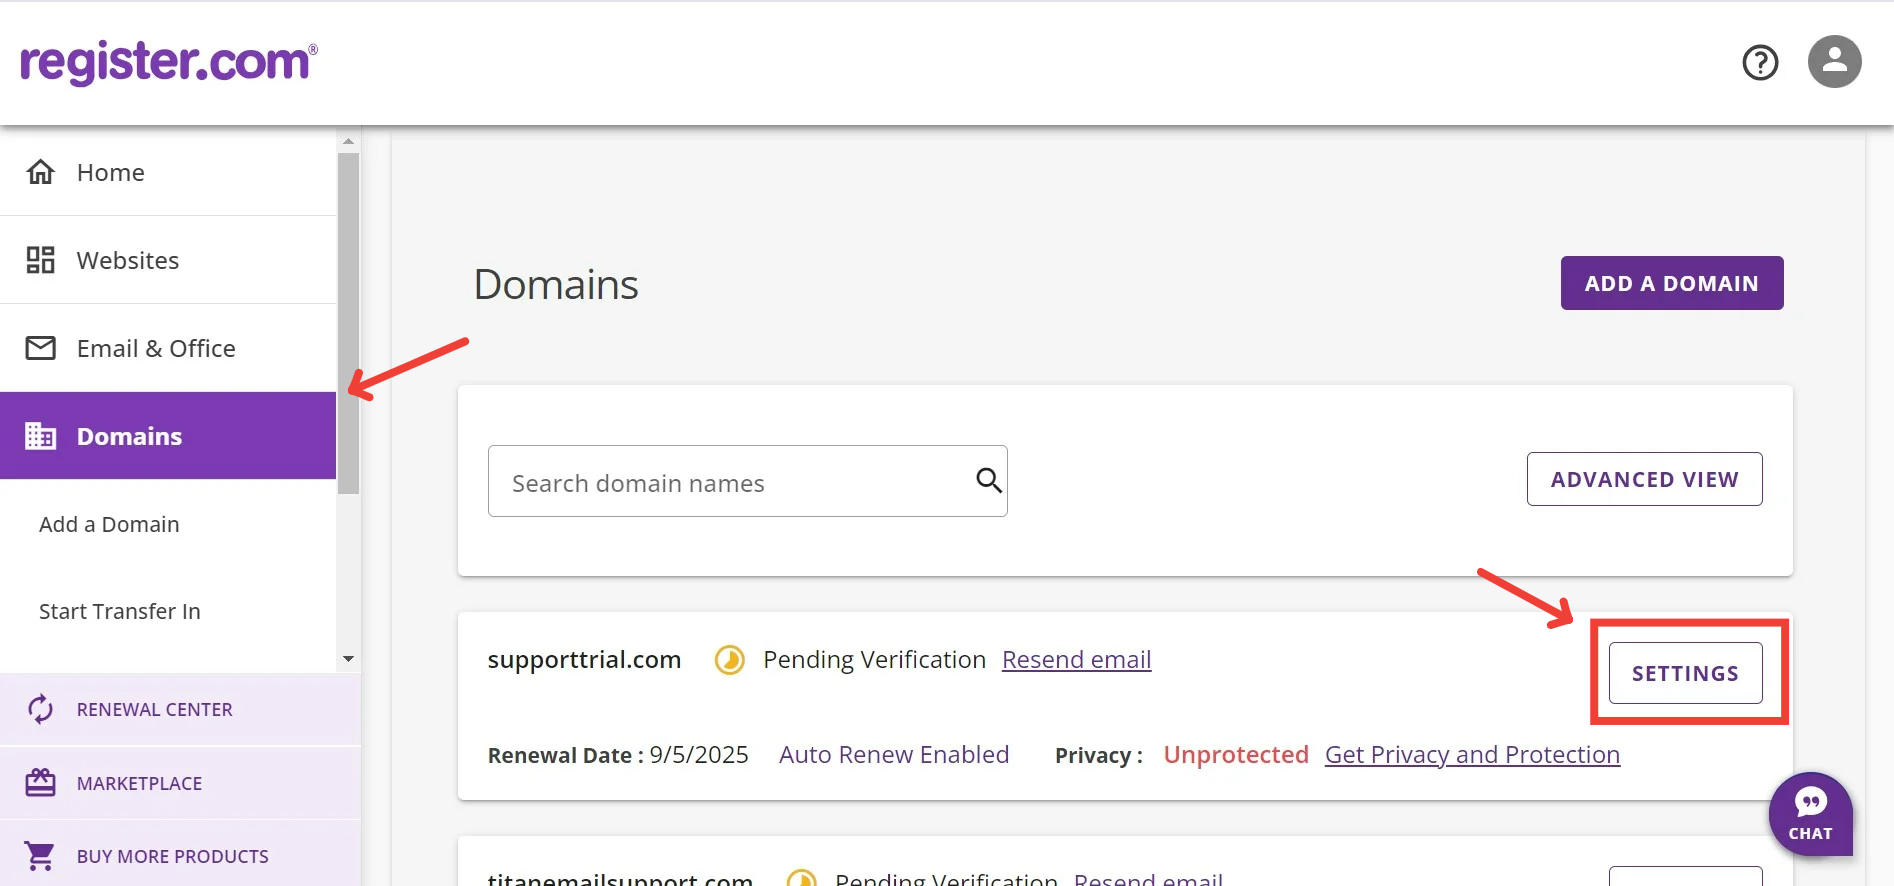Viewport: 1894px width, 886px height.
Task: Open Email & Office section
Action: 168,348
